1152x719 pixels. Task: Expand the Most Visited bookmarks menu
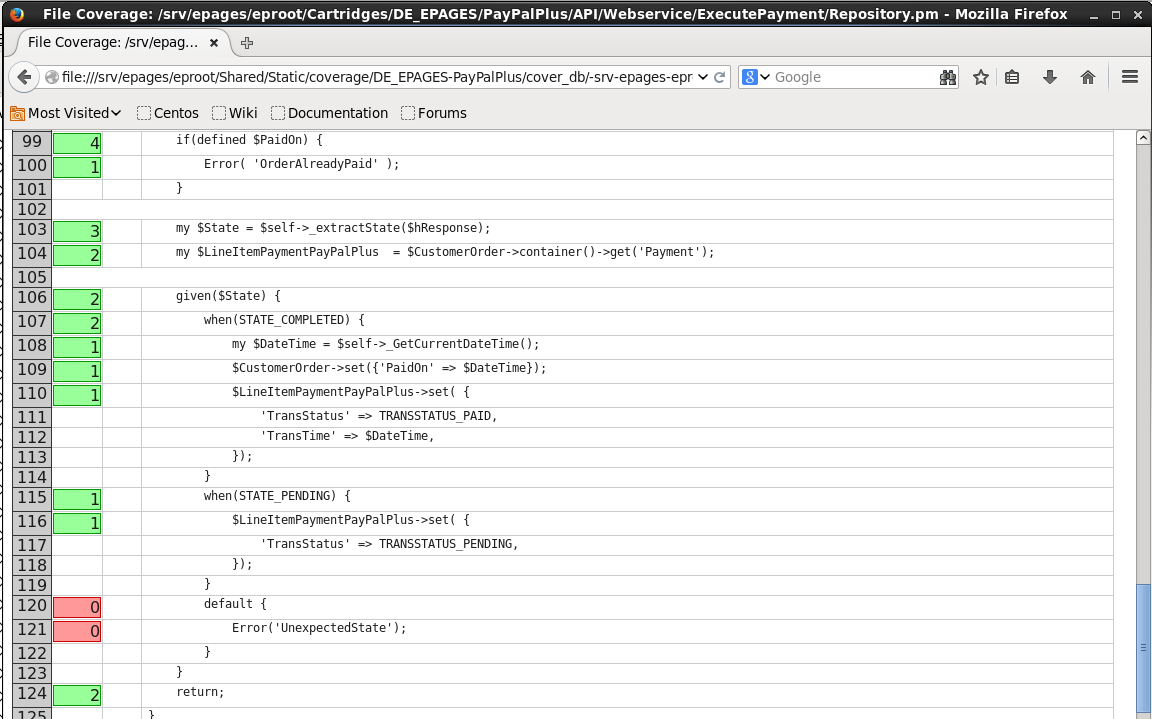pos(66,113)
